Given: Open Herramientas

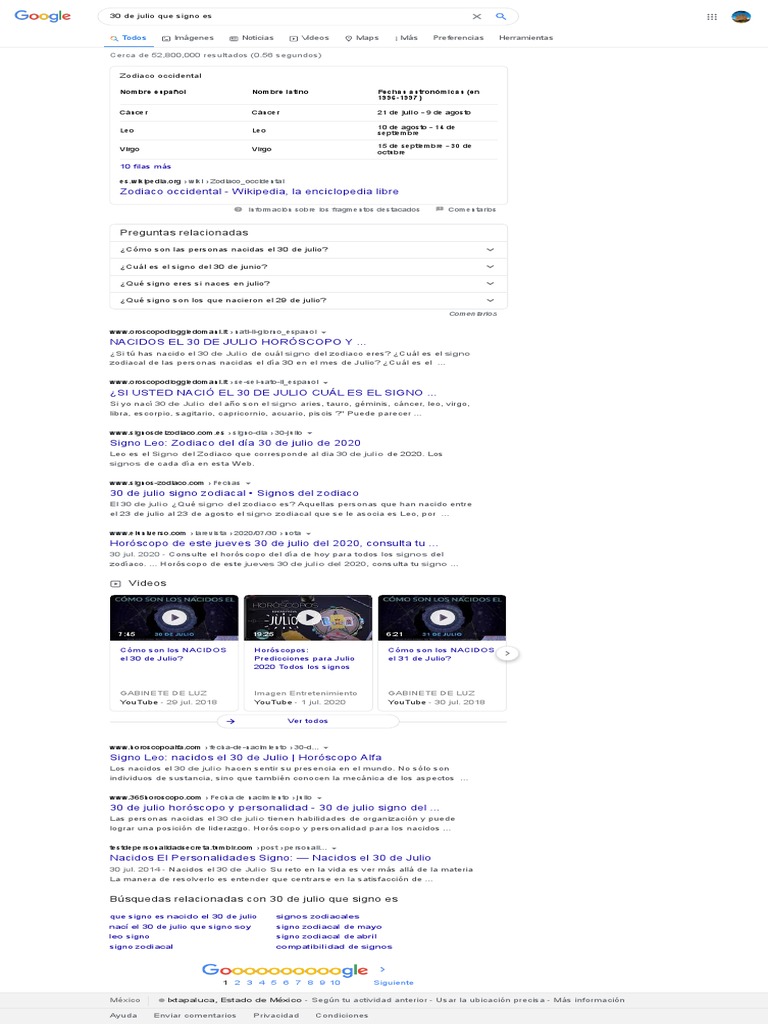Looking at the screenshot, I should coord(526,38).
